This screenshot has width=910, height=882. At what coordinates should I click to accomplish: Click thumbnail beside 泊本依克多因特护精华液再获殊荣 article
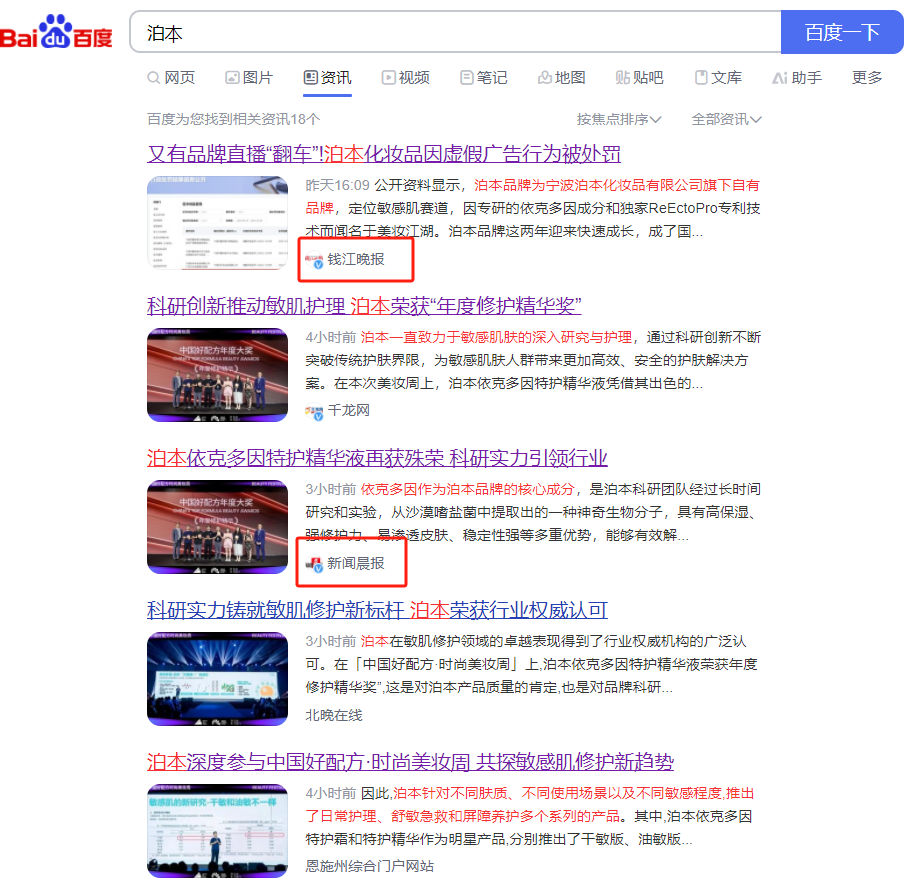pos(217,527)
